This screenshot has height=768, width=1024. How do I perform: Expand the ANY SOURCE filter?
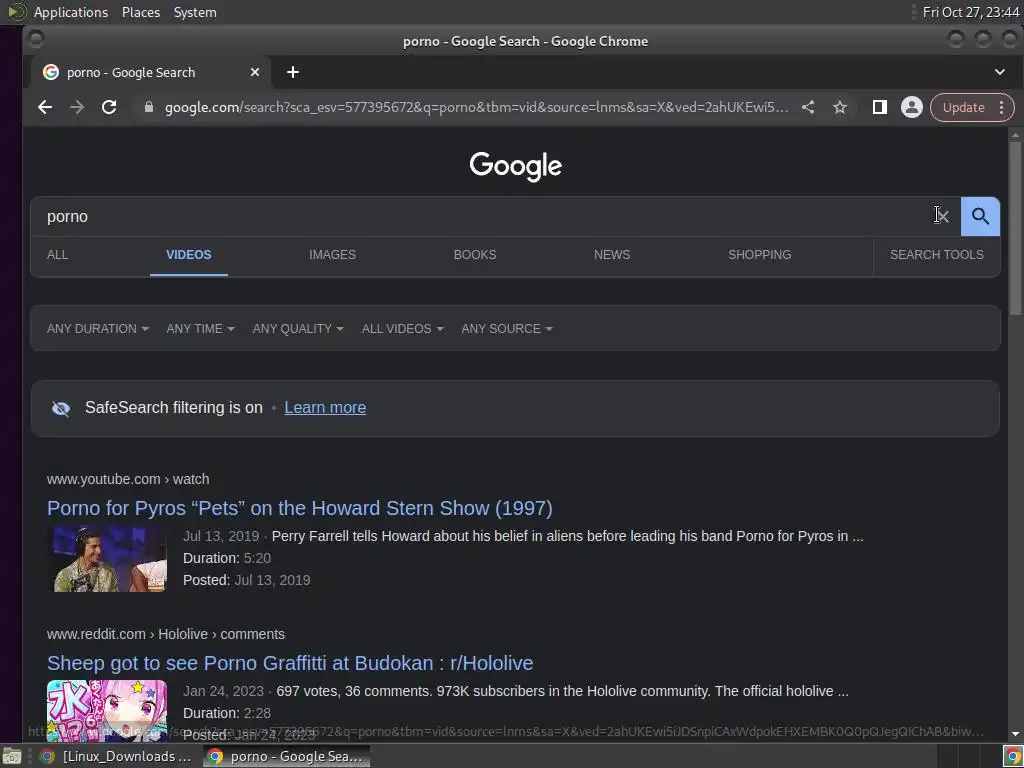(x=507, y=328)
